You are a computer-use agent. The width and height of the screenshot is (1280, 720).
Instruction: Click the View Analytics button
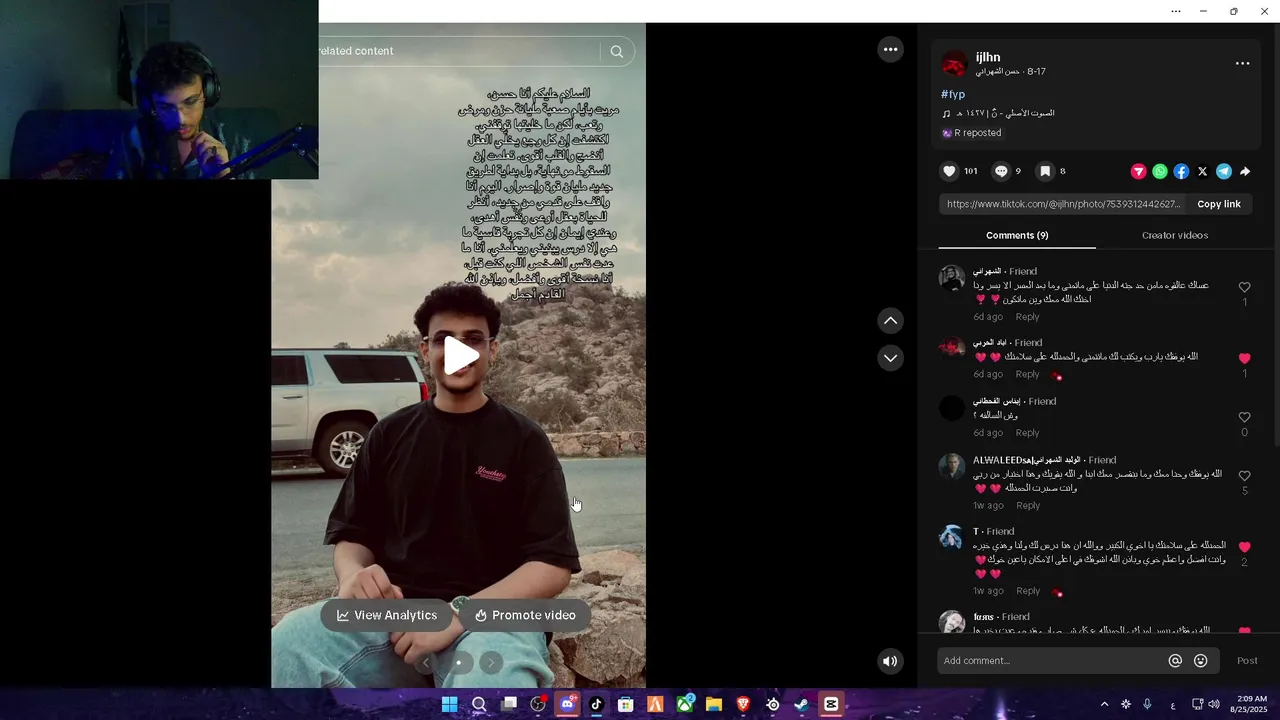click(387, 615)
